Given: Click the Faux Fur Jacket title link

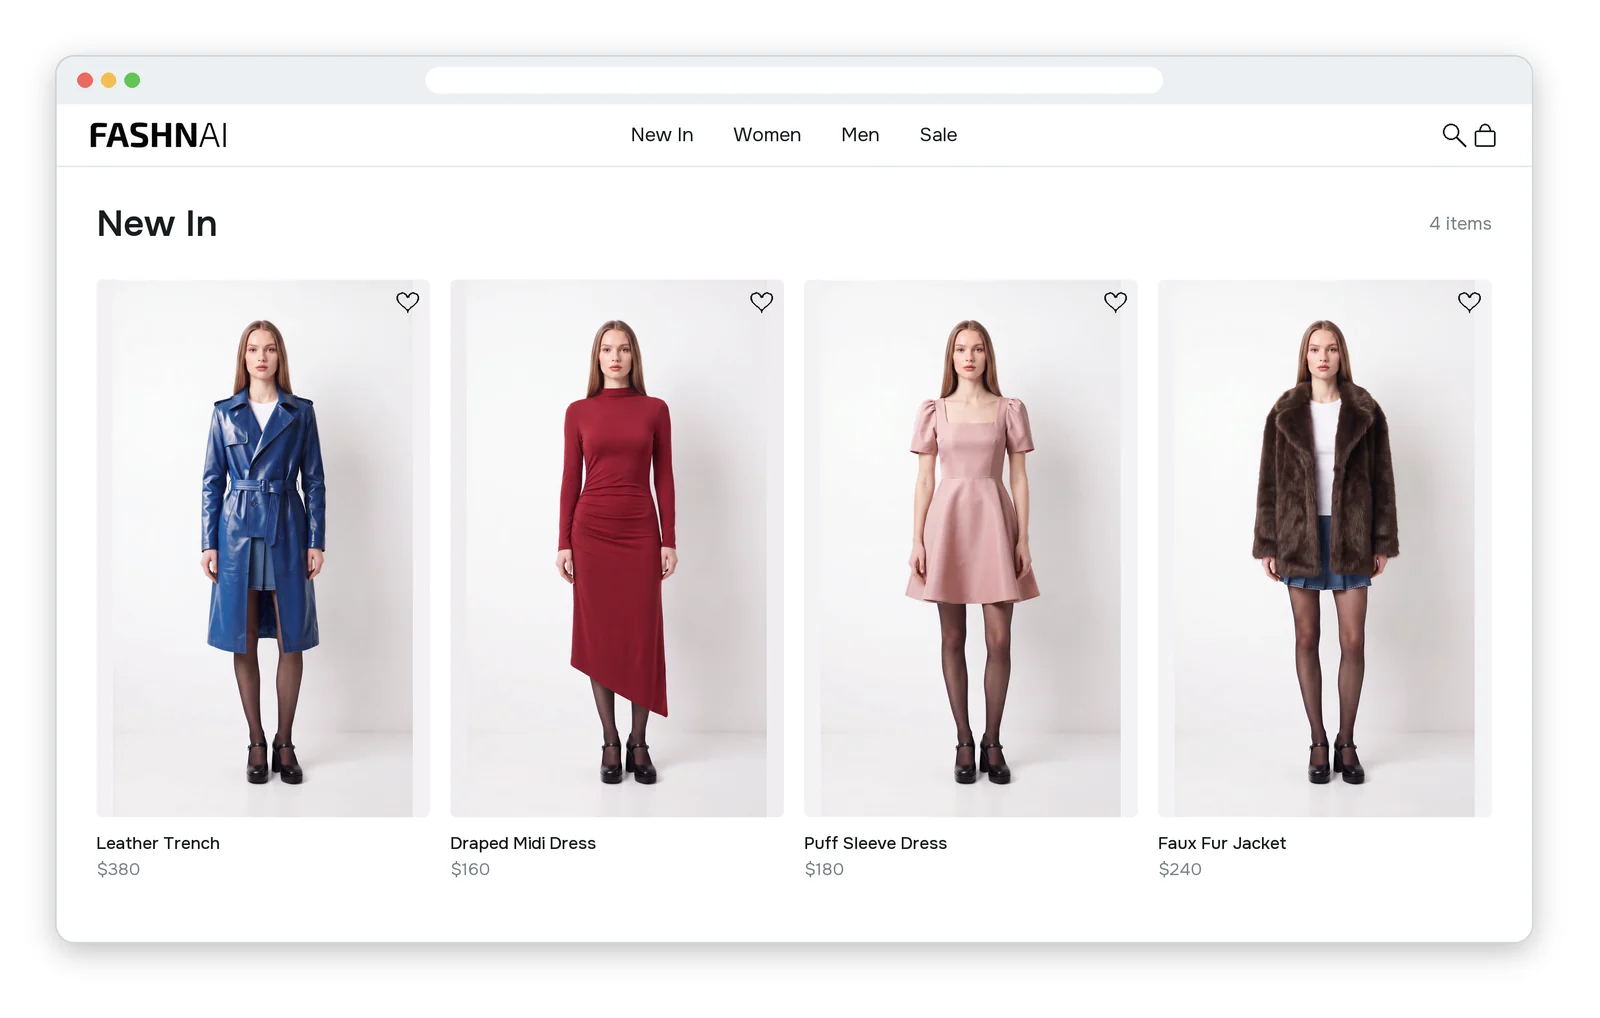Looking at the screenshot, I should tap(1222, 843).
